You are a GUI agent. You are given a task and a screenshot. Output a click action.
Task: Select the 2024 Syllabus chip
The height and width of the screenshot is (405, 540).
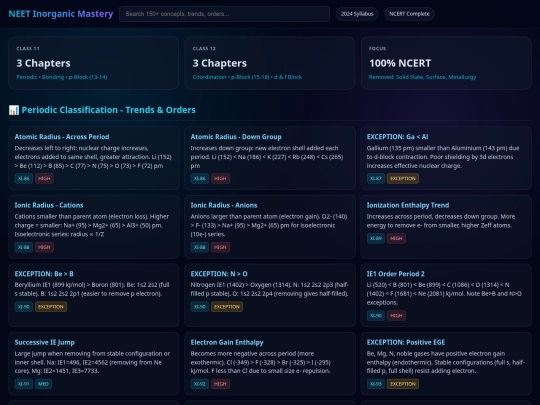pos(357,14)
